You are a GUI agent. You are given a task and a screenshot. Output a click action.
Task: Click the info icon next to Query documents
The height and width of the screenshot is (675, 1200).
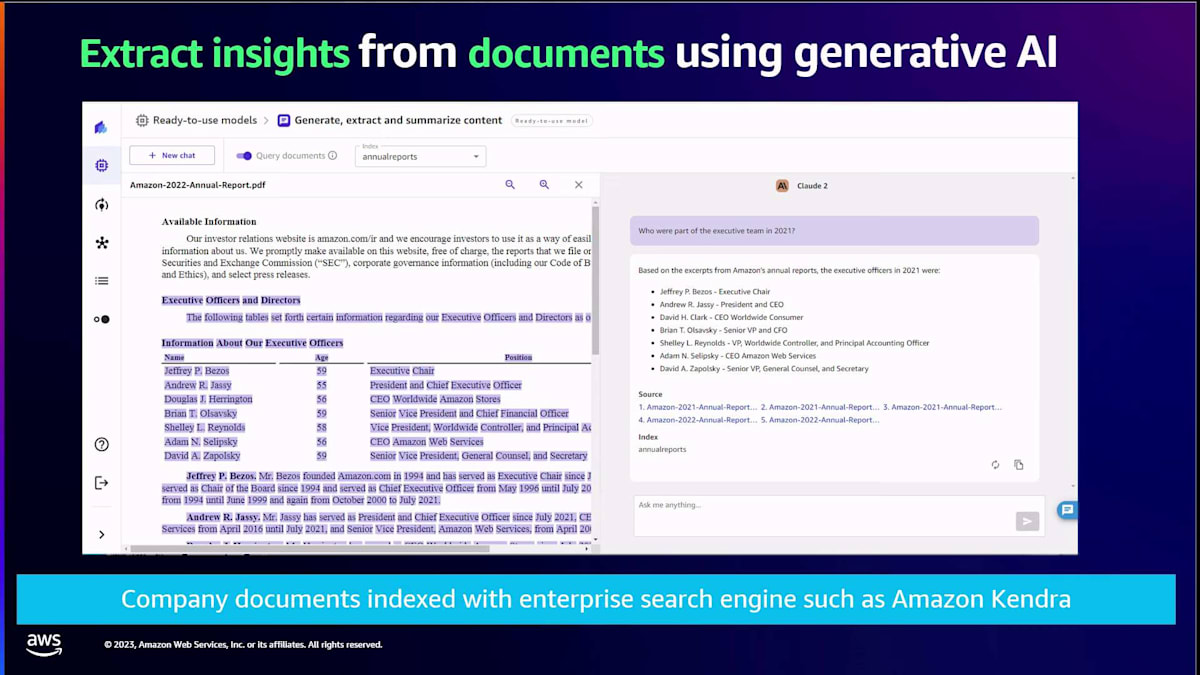point(333,156)
